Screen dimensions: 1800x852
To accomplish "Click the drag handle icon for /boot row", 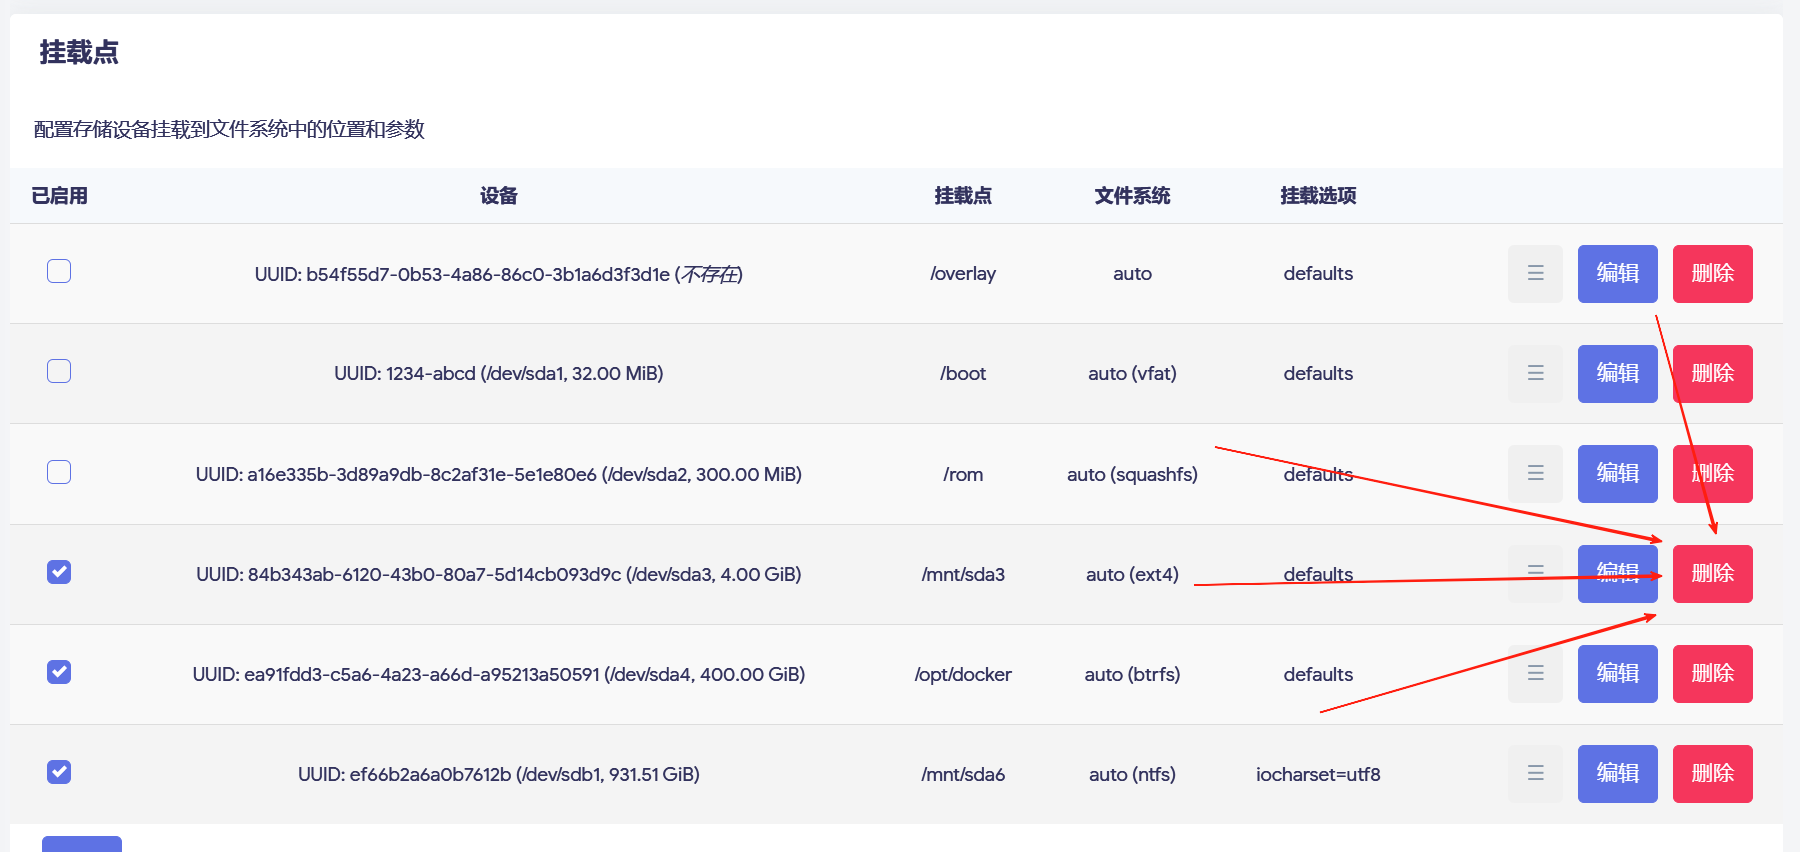I will pyautogui.click(x=1535, y=373).
